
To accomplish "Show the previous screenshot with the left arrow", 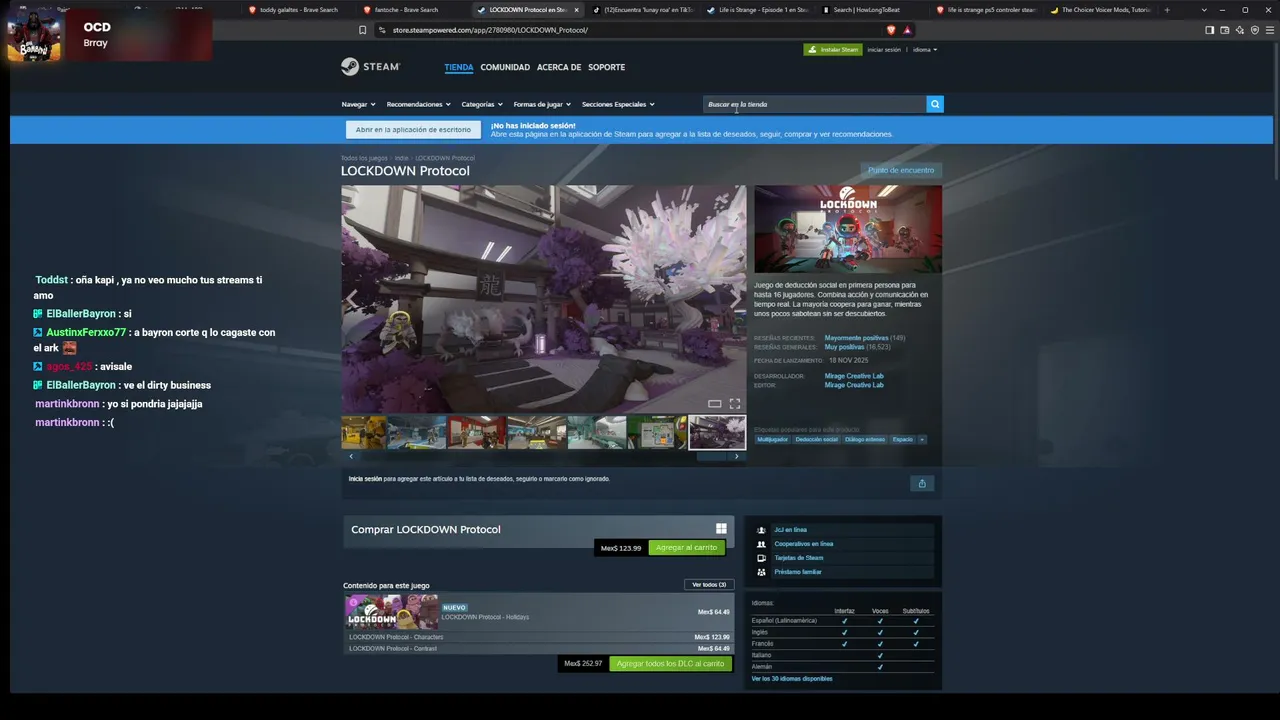I will coord(352,298).
